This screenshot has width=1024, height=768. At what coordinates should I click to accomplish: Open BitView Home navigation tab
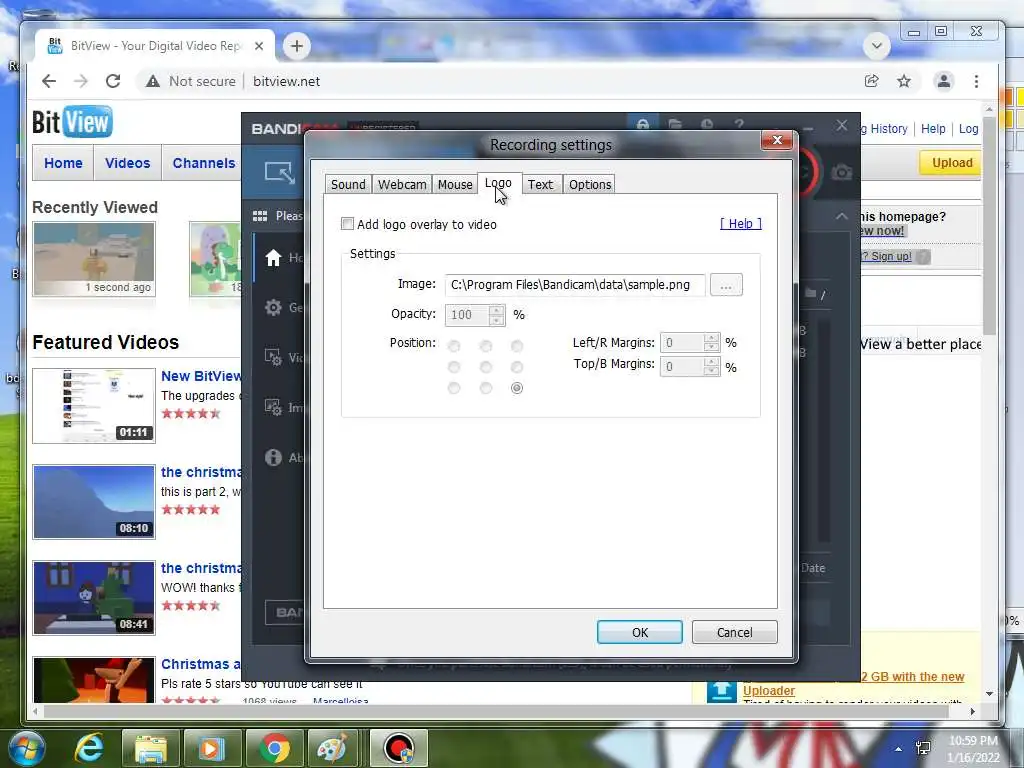[63, 163]
